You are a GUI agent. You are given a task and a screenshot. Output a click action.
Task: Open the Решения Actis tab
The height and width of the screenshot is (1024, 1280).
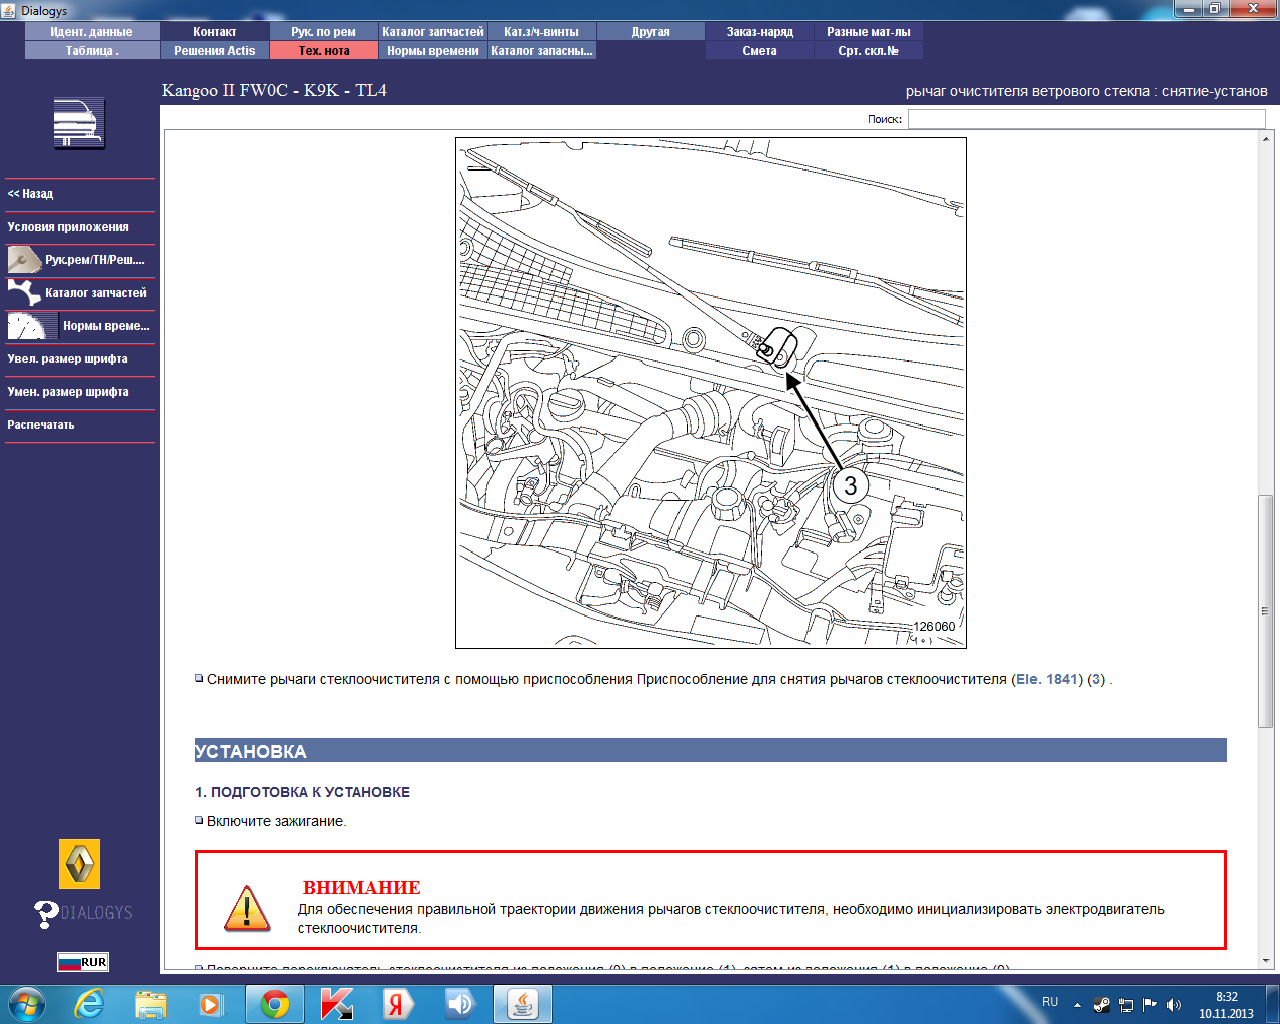tap(215, 51)
